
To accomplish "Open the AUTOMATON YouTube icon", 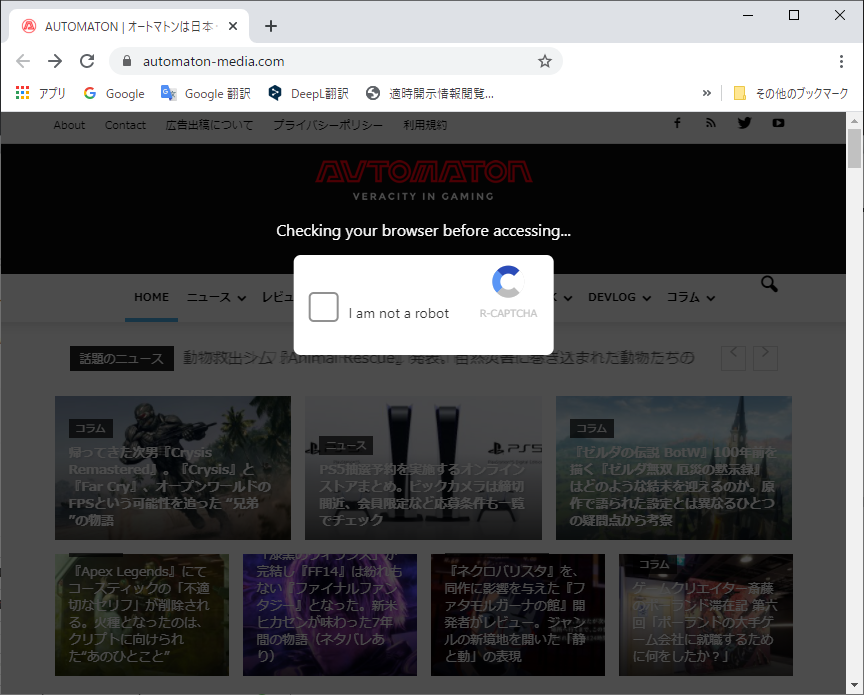I will click(778, 123).
